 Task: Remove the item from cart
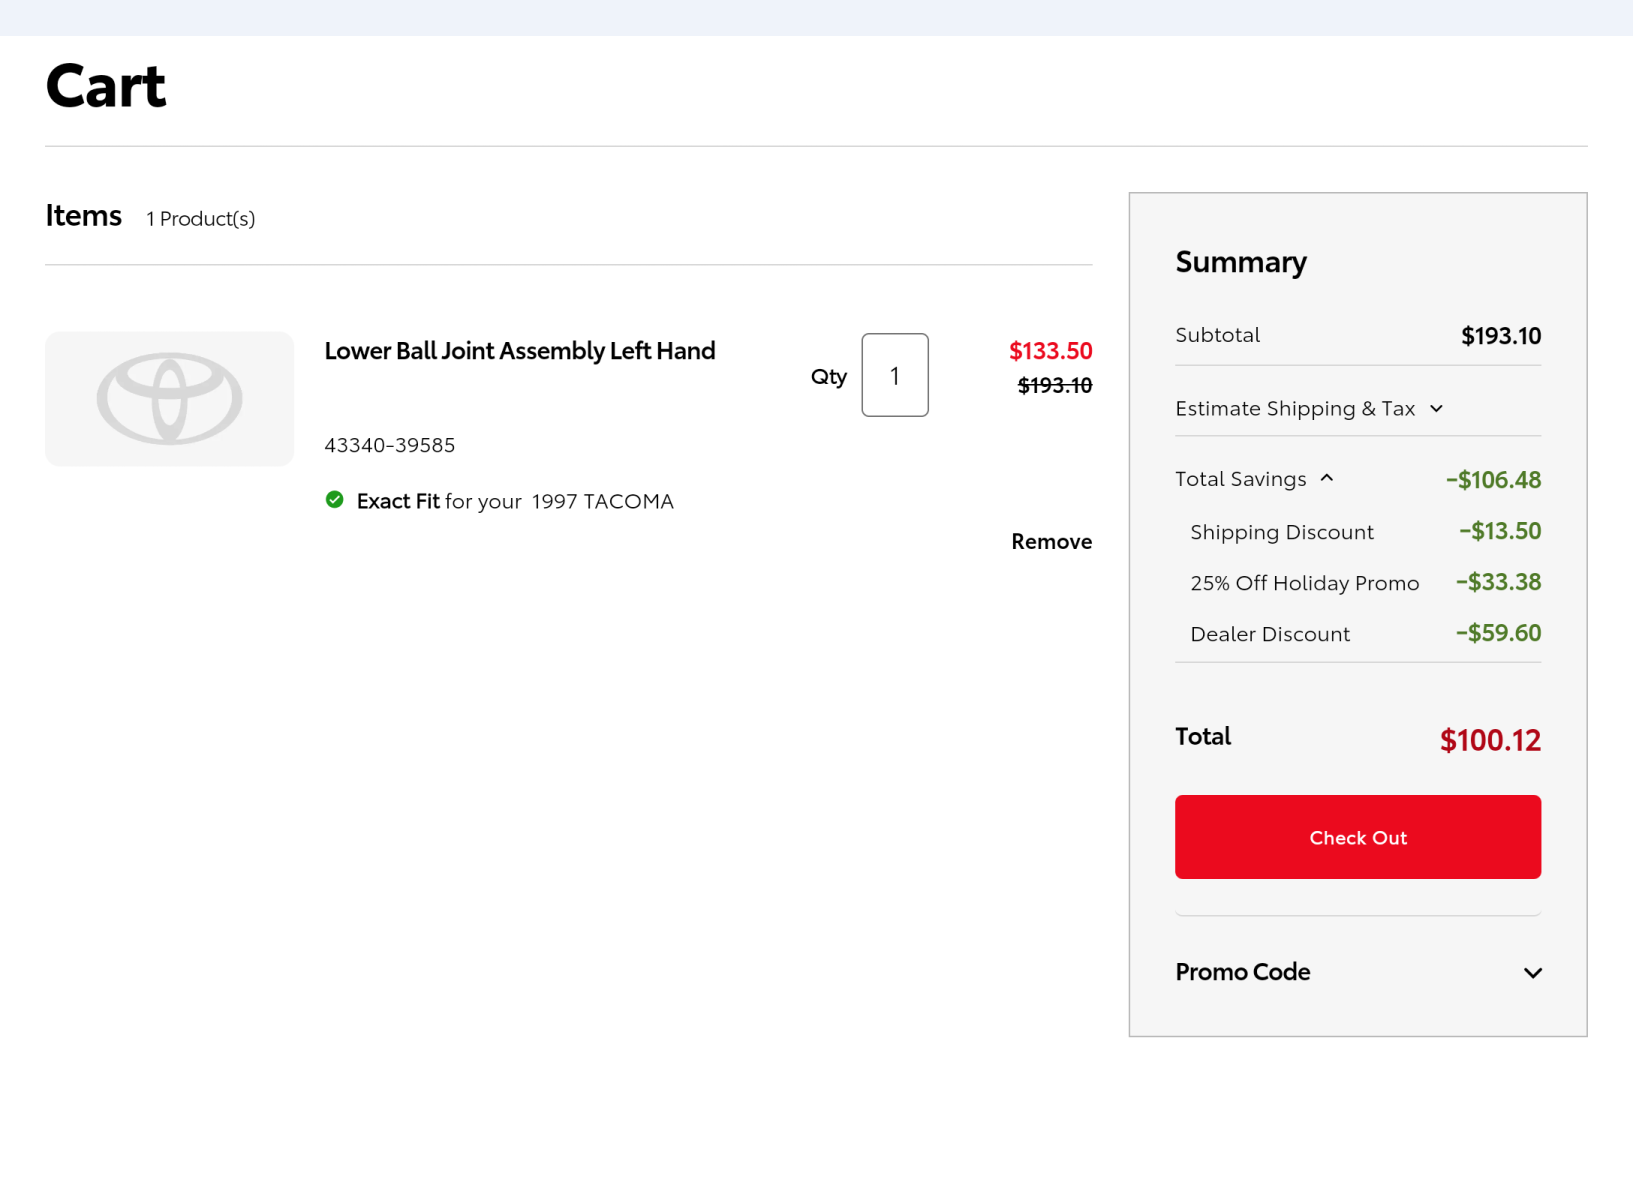pos(1051,541)
